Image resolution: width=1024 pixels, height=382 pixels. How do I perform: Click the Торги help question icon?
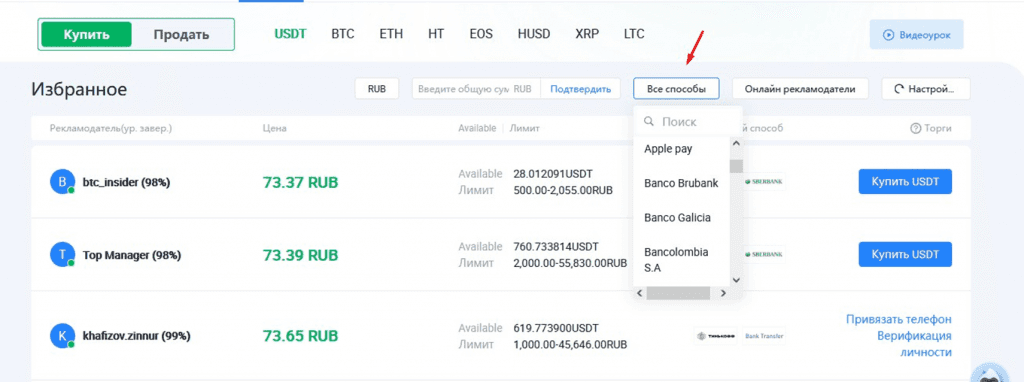[x=915, y=129]
